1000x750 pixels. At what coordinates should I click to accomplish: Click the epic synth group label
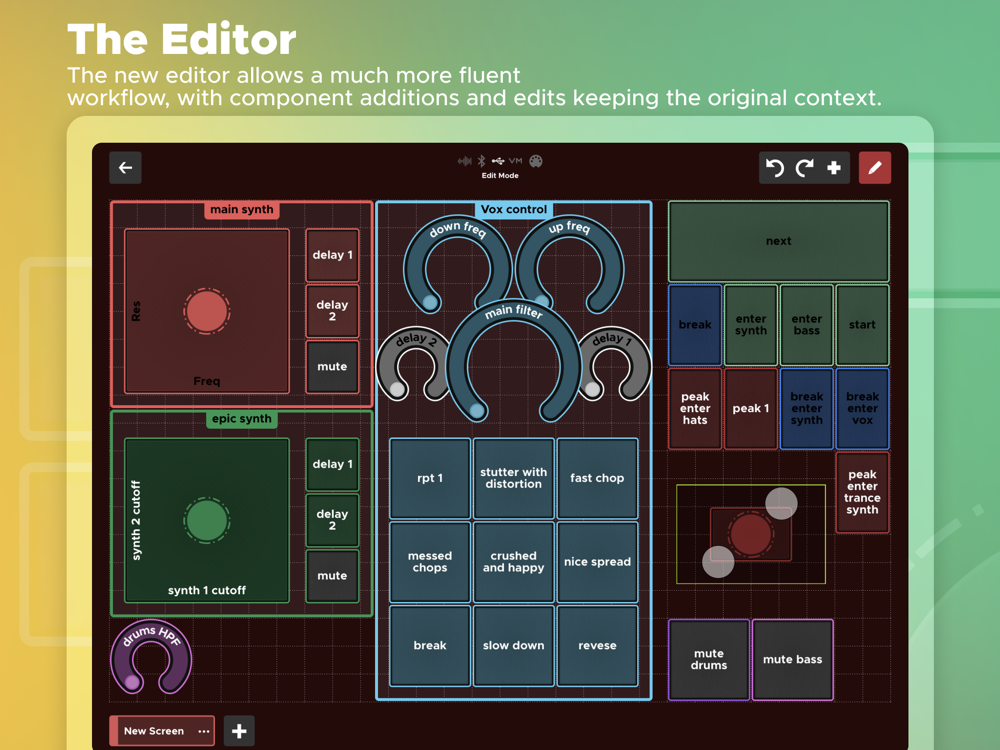242,419
